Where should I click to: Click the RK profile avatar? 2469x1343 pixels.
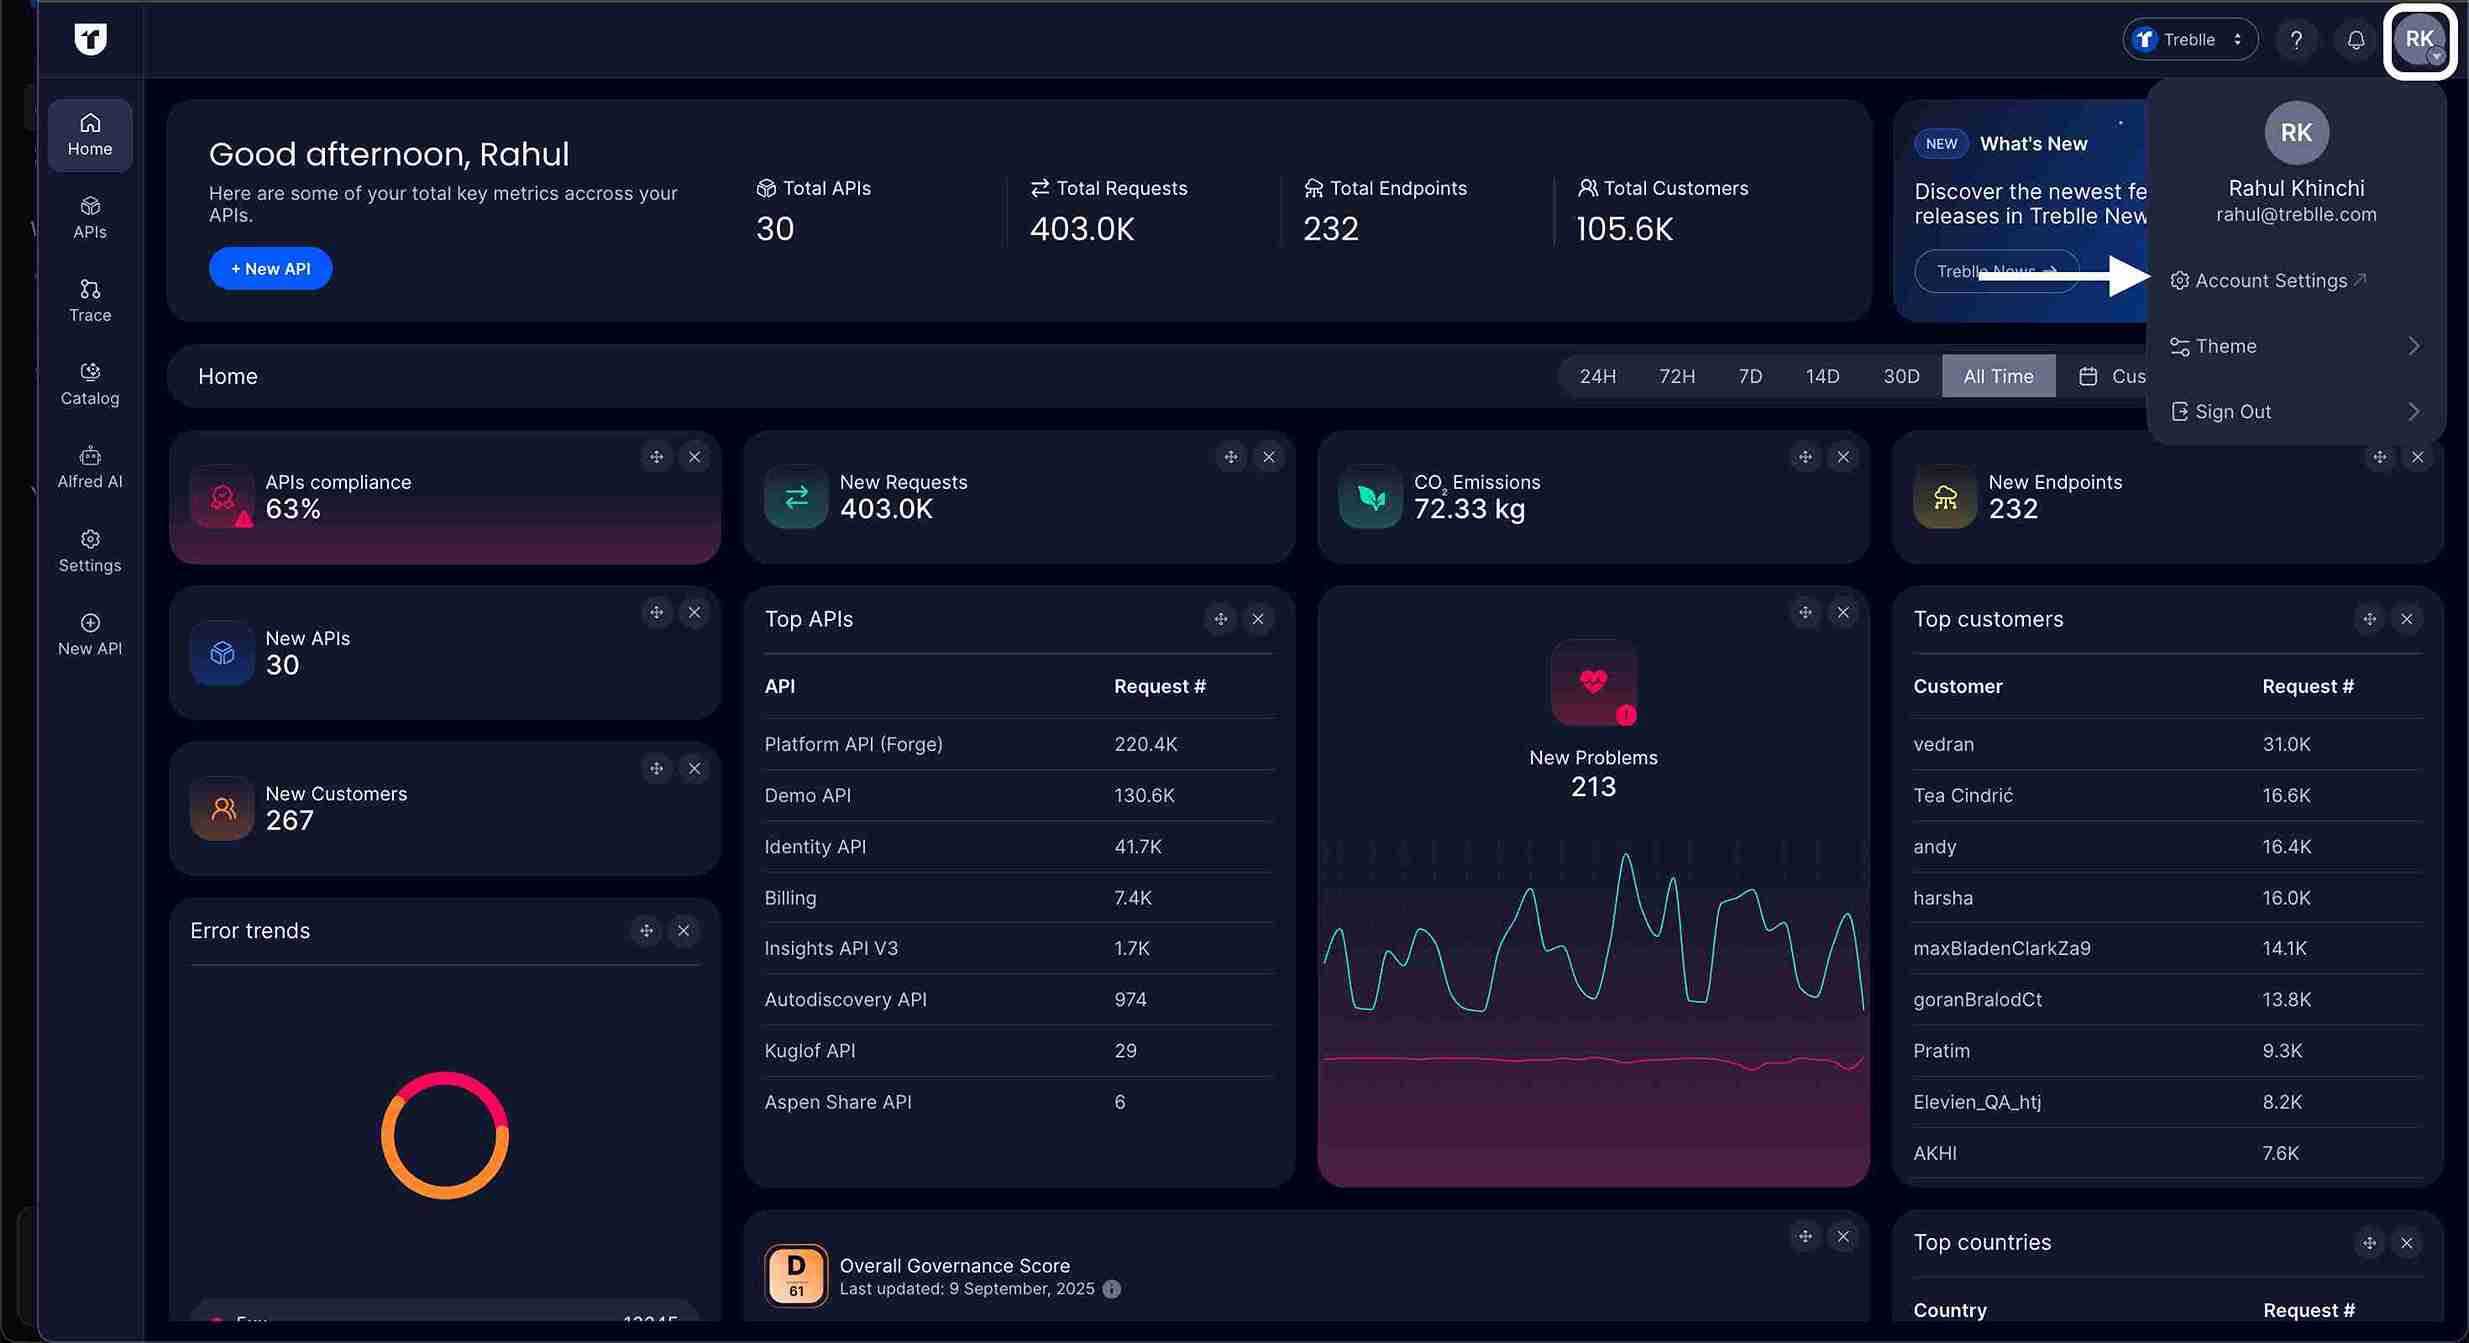click(2421, 39)
